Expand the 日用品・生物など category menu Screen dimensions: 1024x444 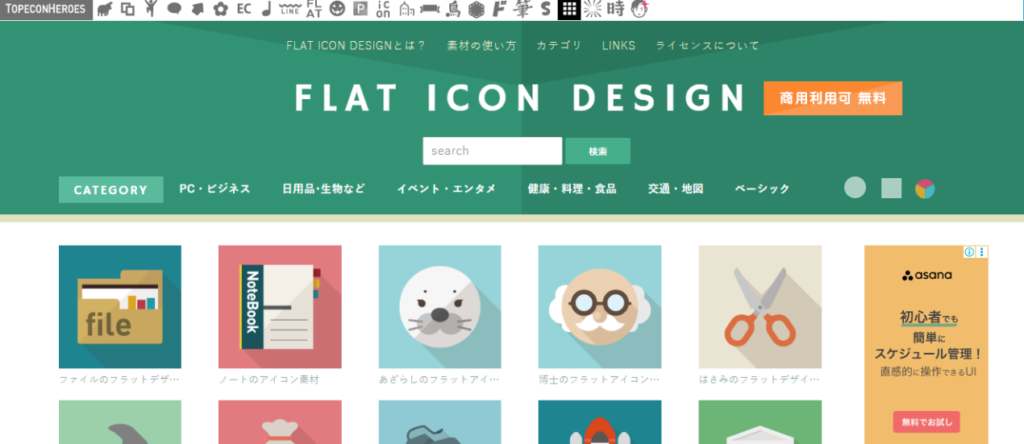[x=323, y=189]
